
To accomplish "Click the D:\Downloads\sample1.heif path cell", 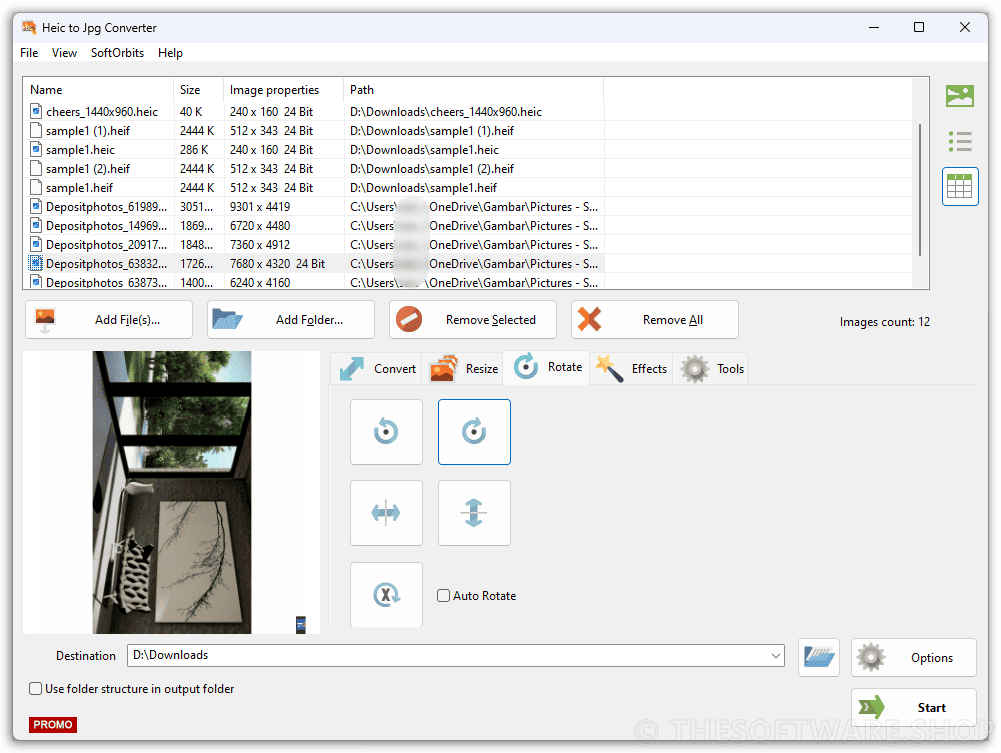I will pos(423,188).
